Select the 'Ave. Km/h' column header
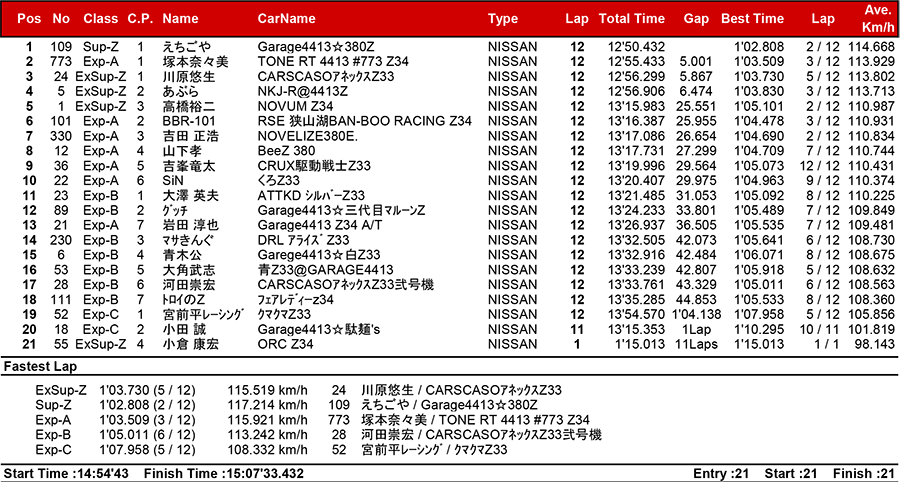 pyautogui.click(x=876, y=19)
